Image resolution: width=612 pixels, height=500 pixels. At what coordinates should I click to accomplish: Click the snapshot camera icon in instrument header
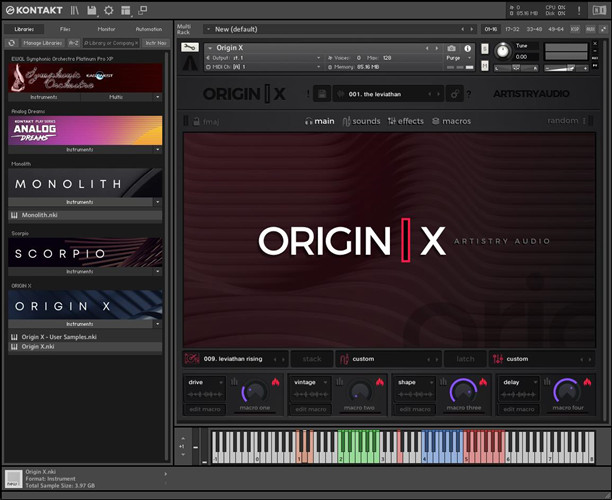[x=452, y=48]
